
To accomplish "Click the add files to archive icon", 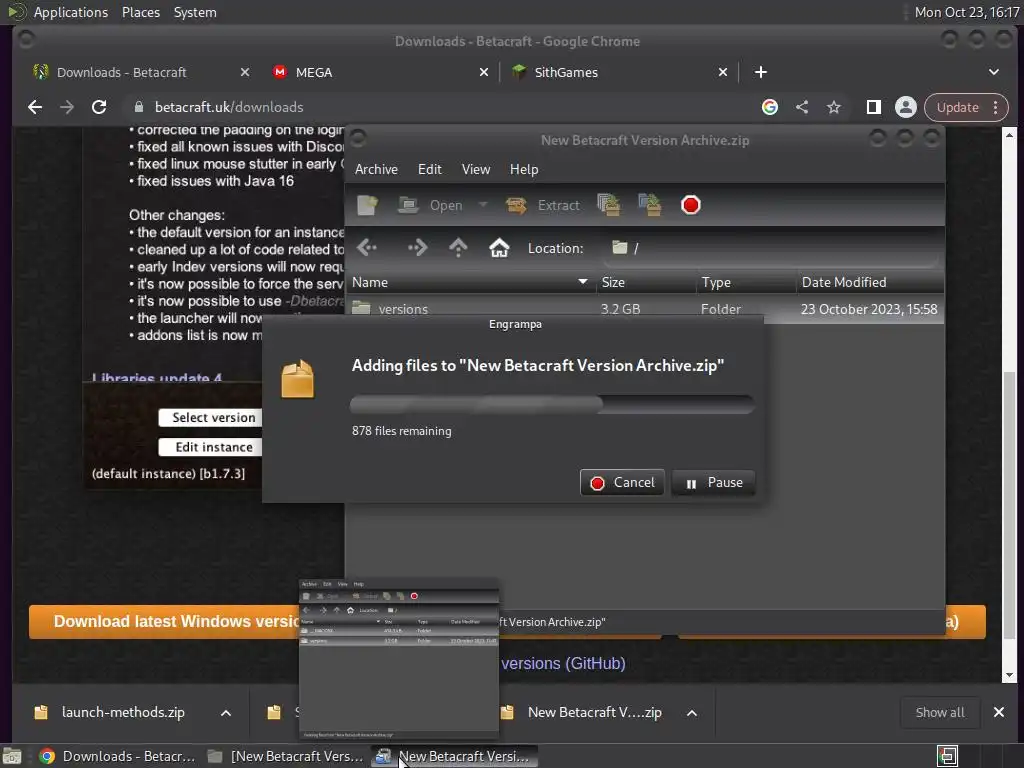I will coord(609,205).
